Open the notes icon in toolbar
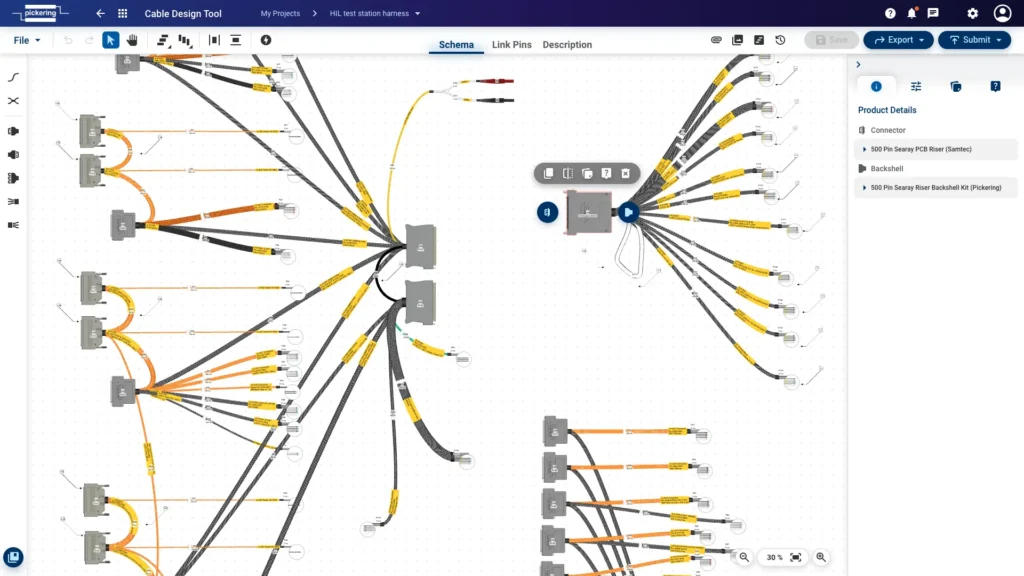This screenshot has width=1024, height=576. (759, 40)
